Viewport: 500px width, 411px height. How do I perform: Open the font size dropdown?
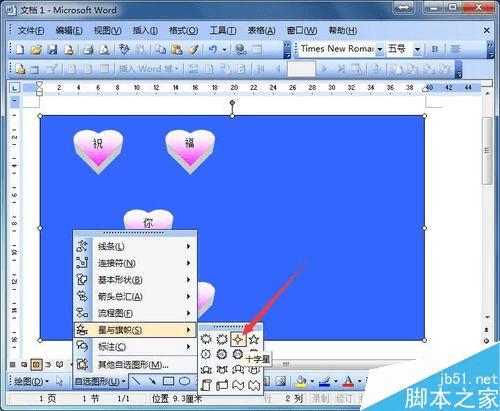click(417, 49)
